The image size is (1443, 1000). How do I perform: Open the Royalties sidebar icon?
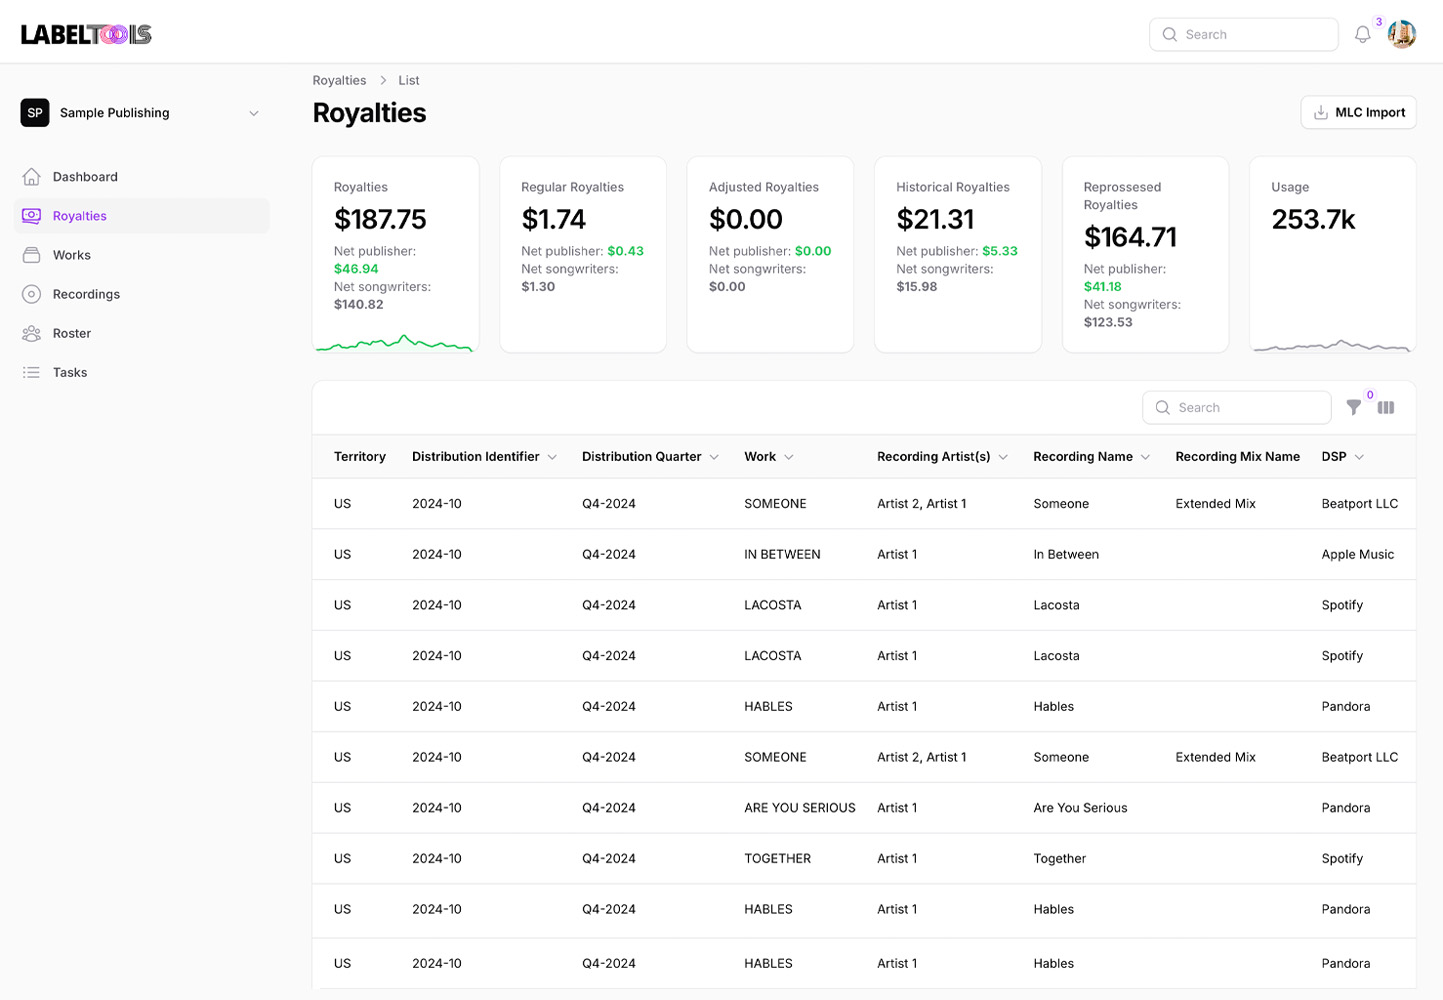click(x=30, y=216)
